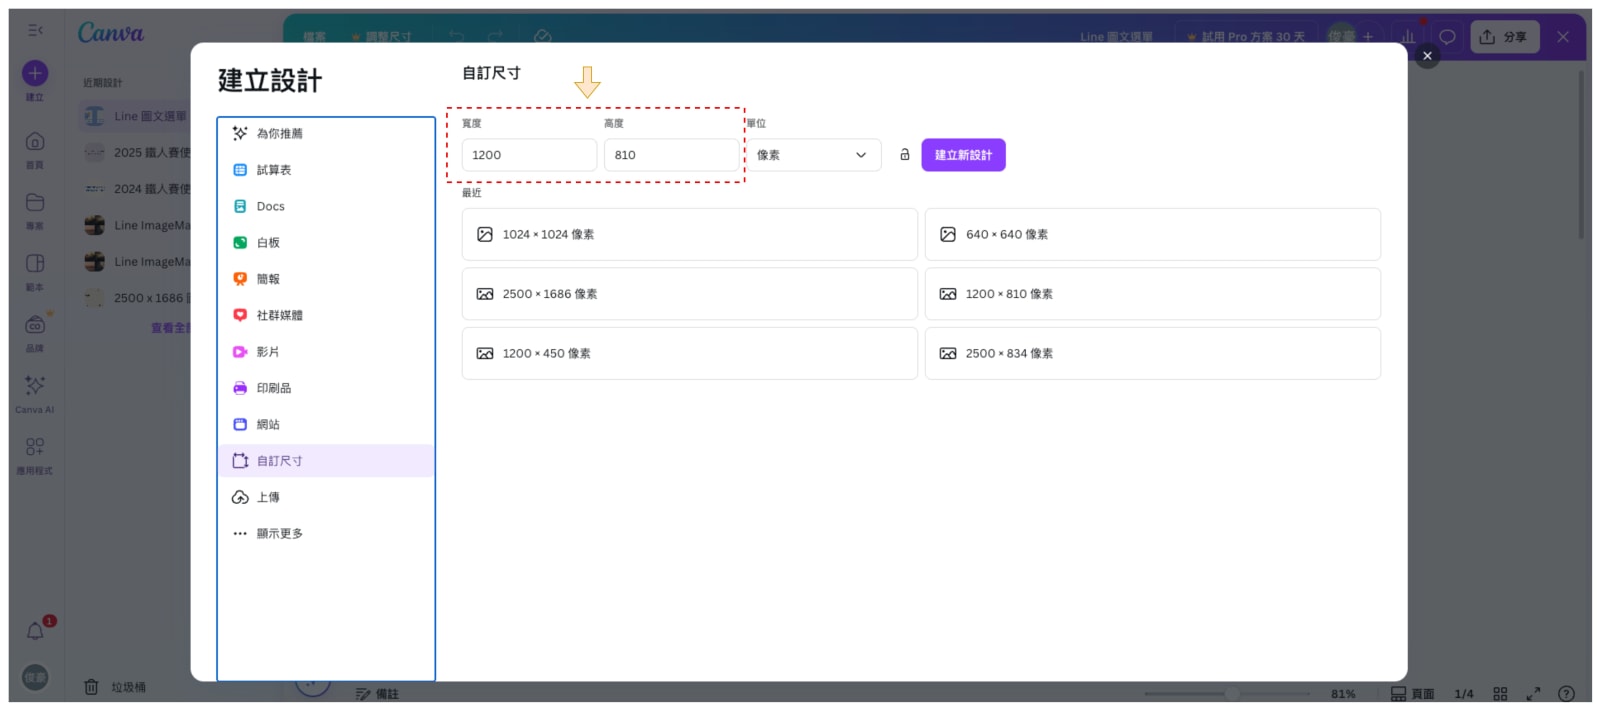Viewport: 1600px width, 710px height.
Task: Open 應用程式 apps icon in the sidebar
Action: click(x=35, y=447)
